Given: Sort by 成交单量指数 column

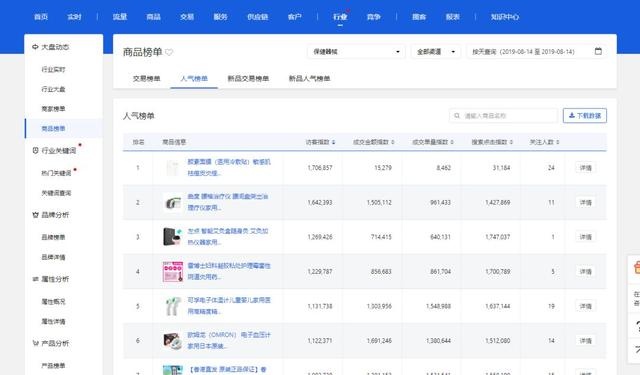Looking at the screenshot, I should tap(433, 142).
